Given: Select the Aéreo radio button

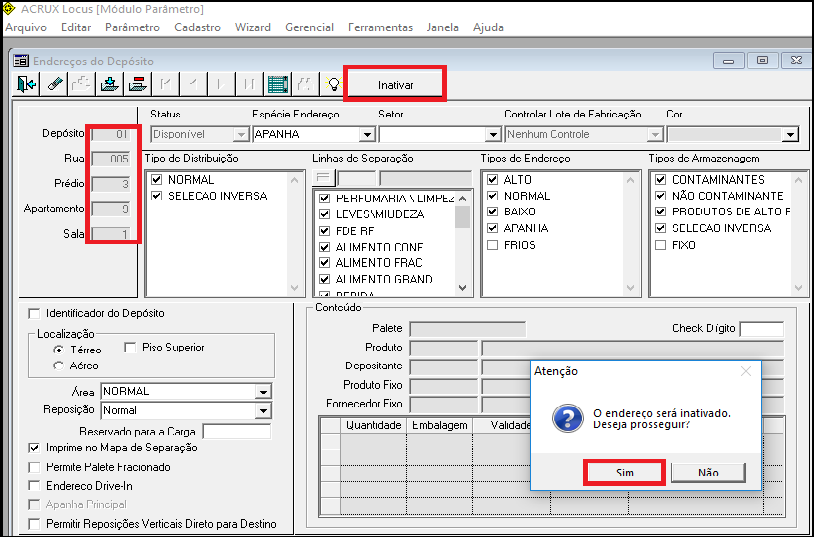Looking at the screenshot, I should pos(58,366).
